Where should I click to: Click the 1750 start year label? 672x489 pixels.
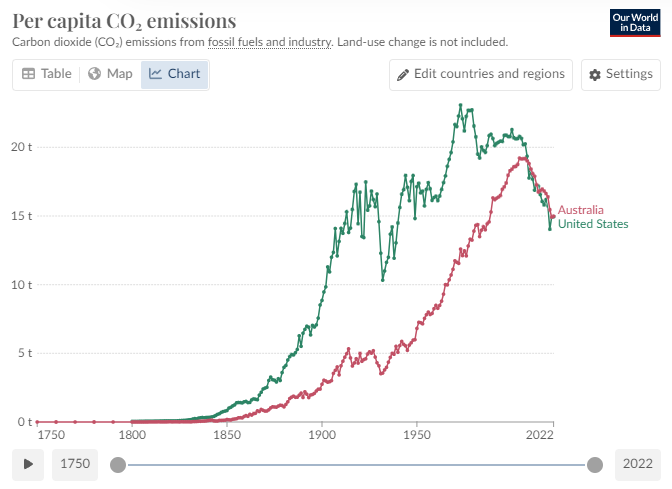coord(75,464)
